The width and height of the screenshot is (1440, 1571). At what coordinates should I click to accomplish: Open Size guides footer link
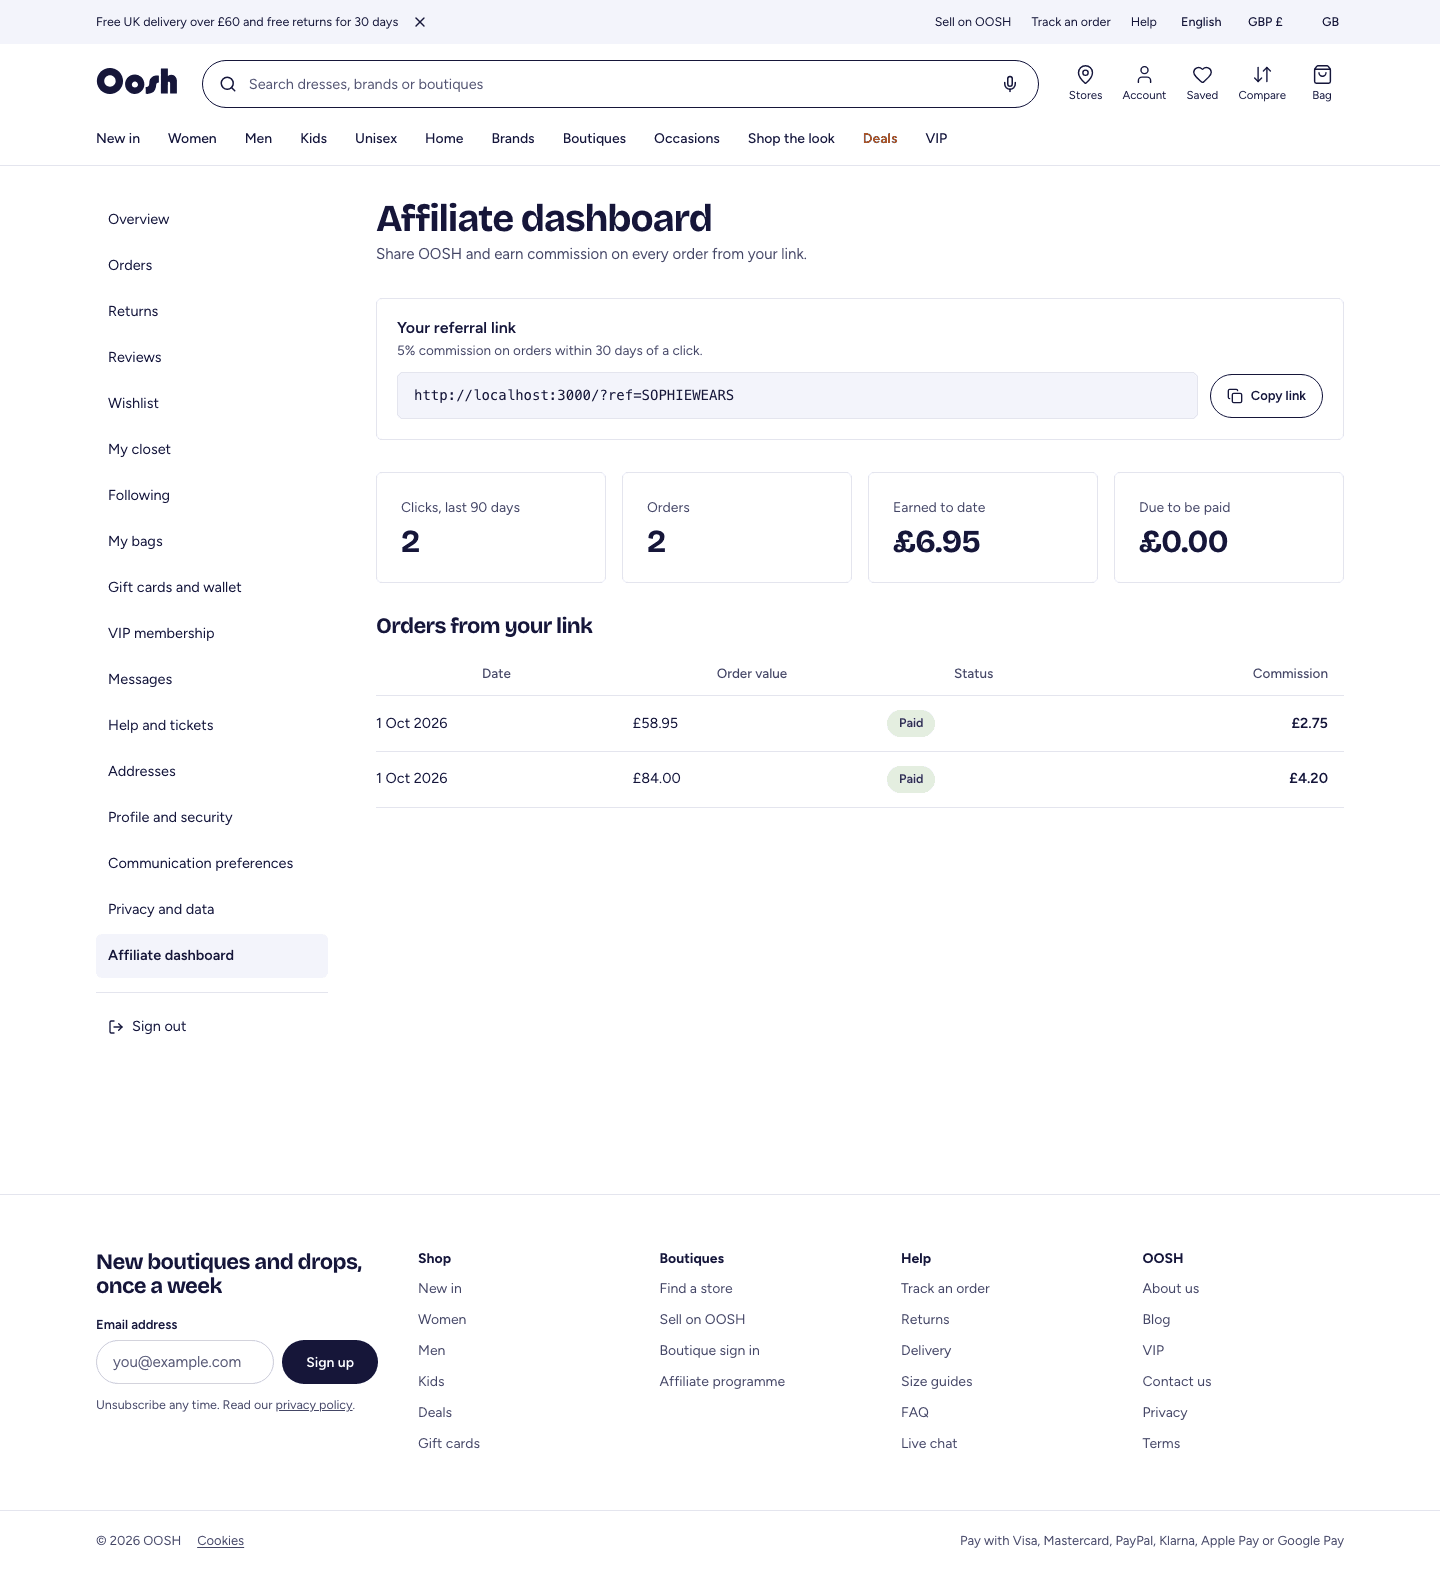[937, 1382]
